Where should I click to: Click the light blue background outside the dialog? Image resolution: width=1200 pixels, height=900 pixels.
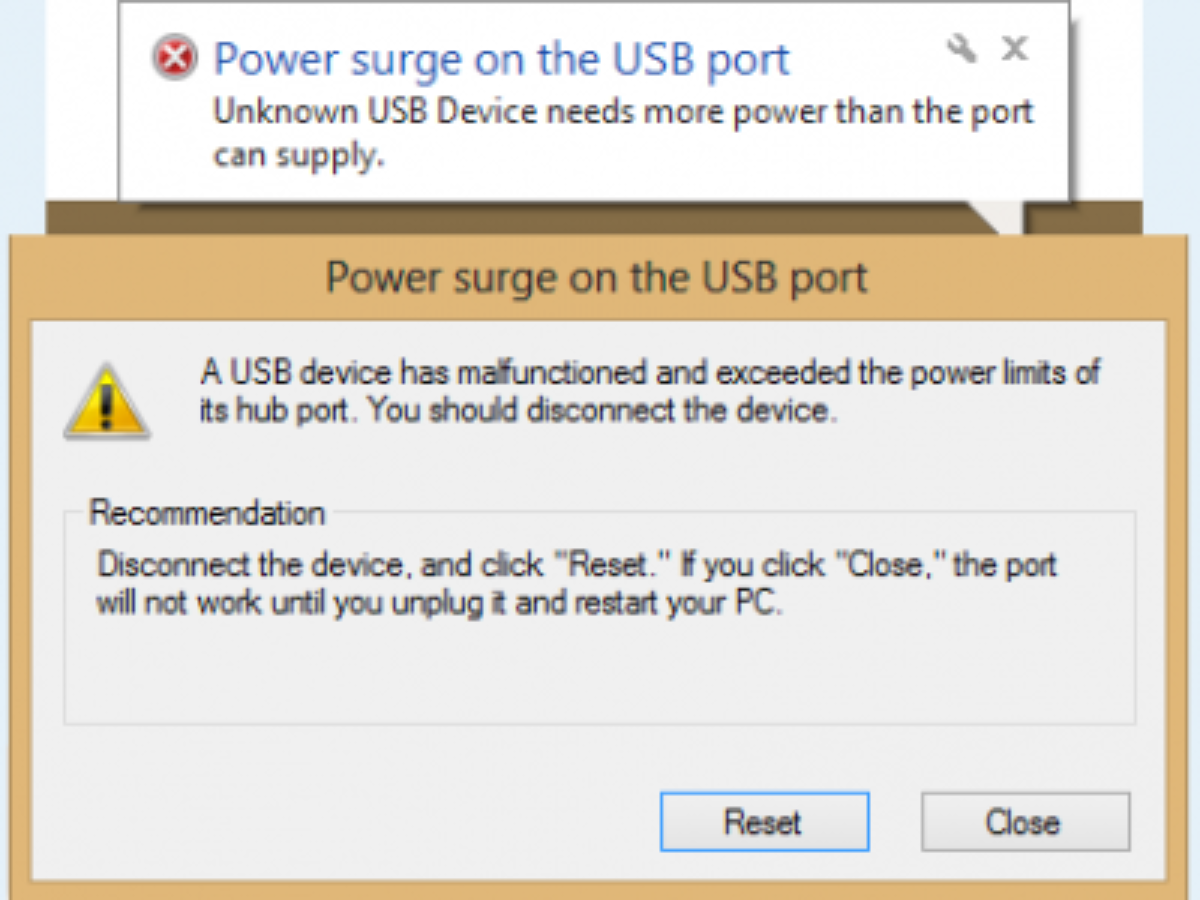tap(20, 100)
